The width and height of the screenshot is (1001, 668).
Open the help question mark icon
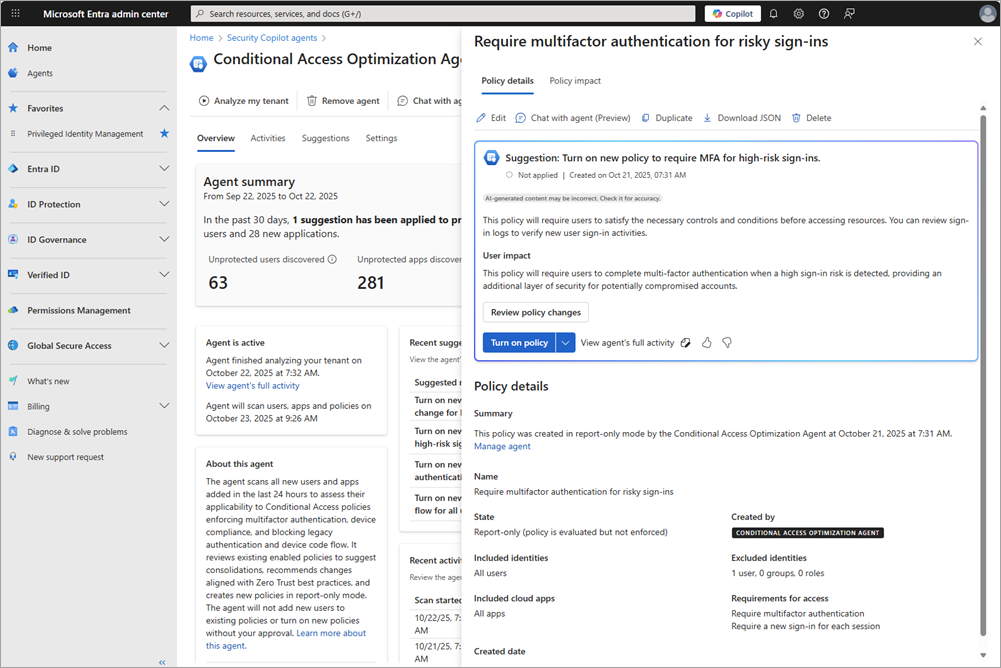pyautogui.click(x=823, y=13)
